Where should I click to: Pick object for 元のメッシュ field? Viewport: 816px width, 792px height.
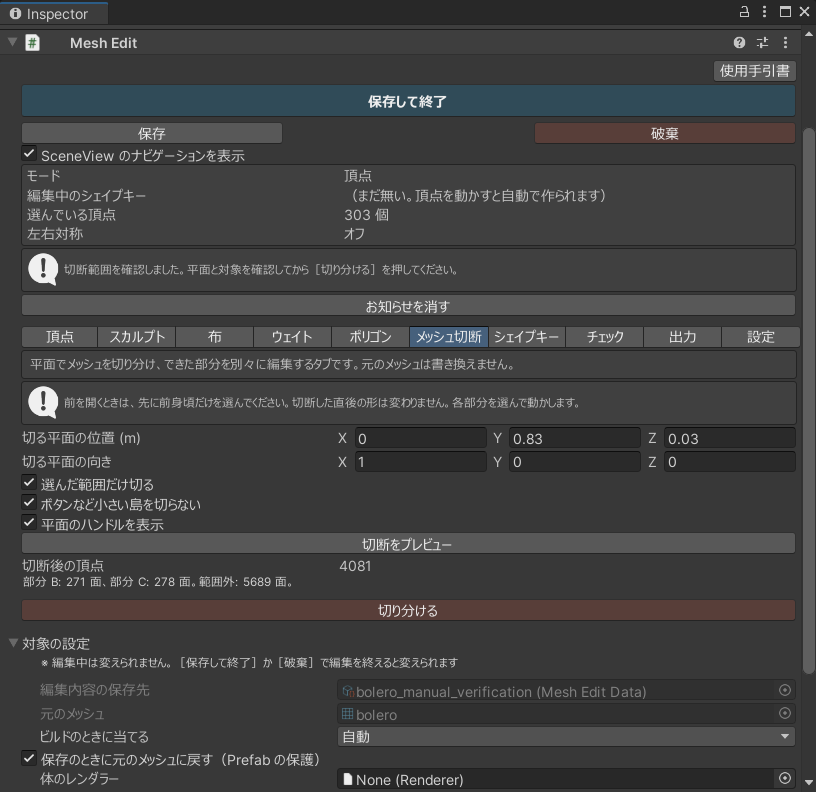tap(785, 713)
